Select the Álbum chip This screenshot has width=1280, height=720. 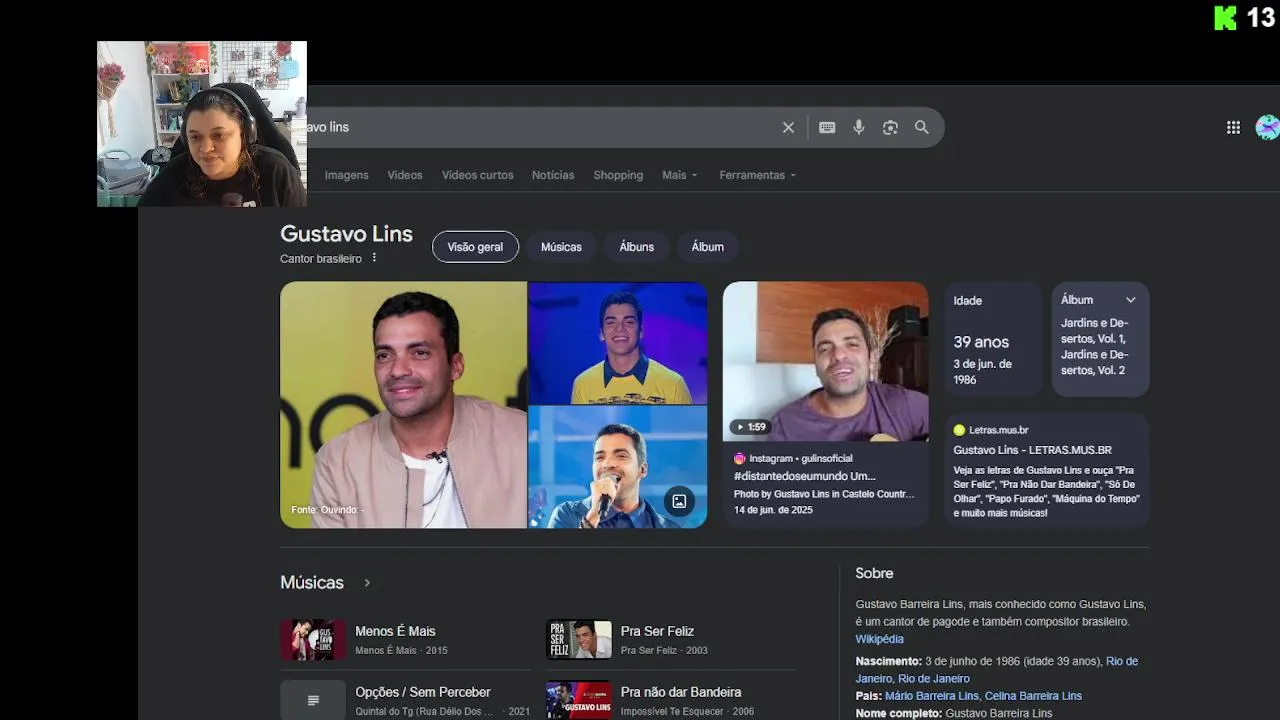click(707, 247)
